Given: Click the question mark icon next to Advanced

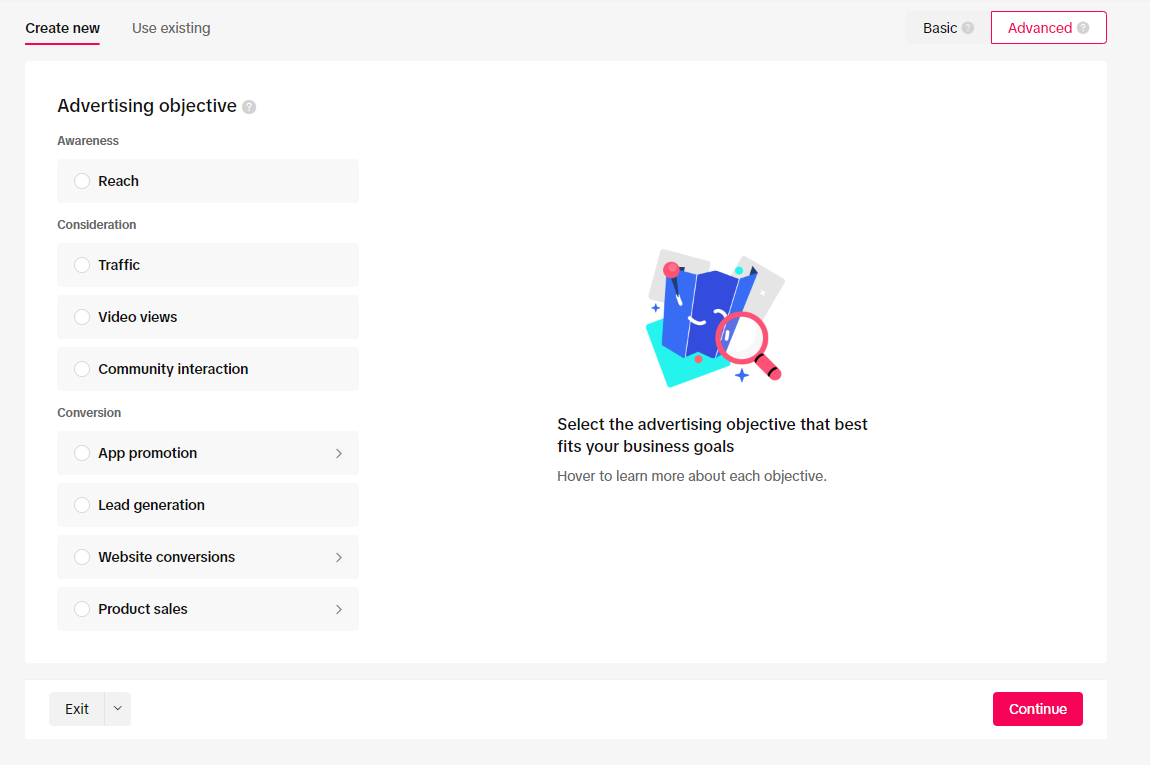Looking at the screenshot, I should (x=1083, y=28).
